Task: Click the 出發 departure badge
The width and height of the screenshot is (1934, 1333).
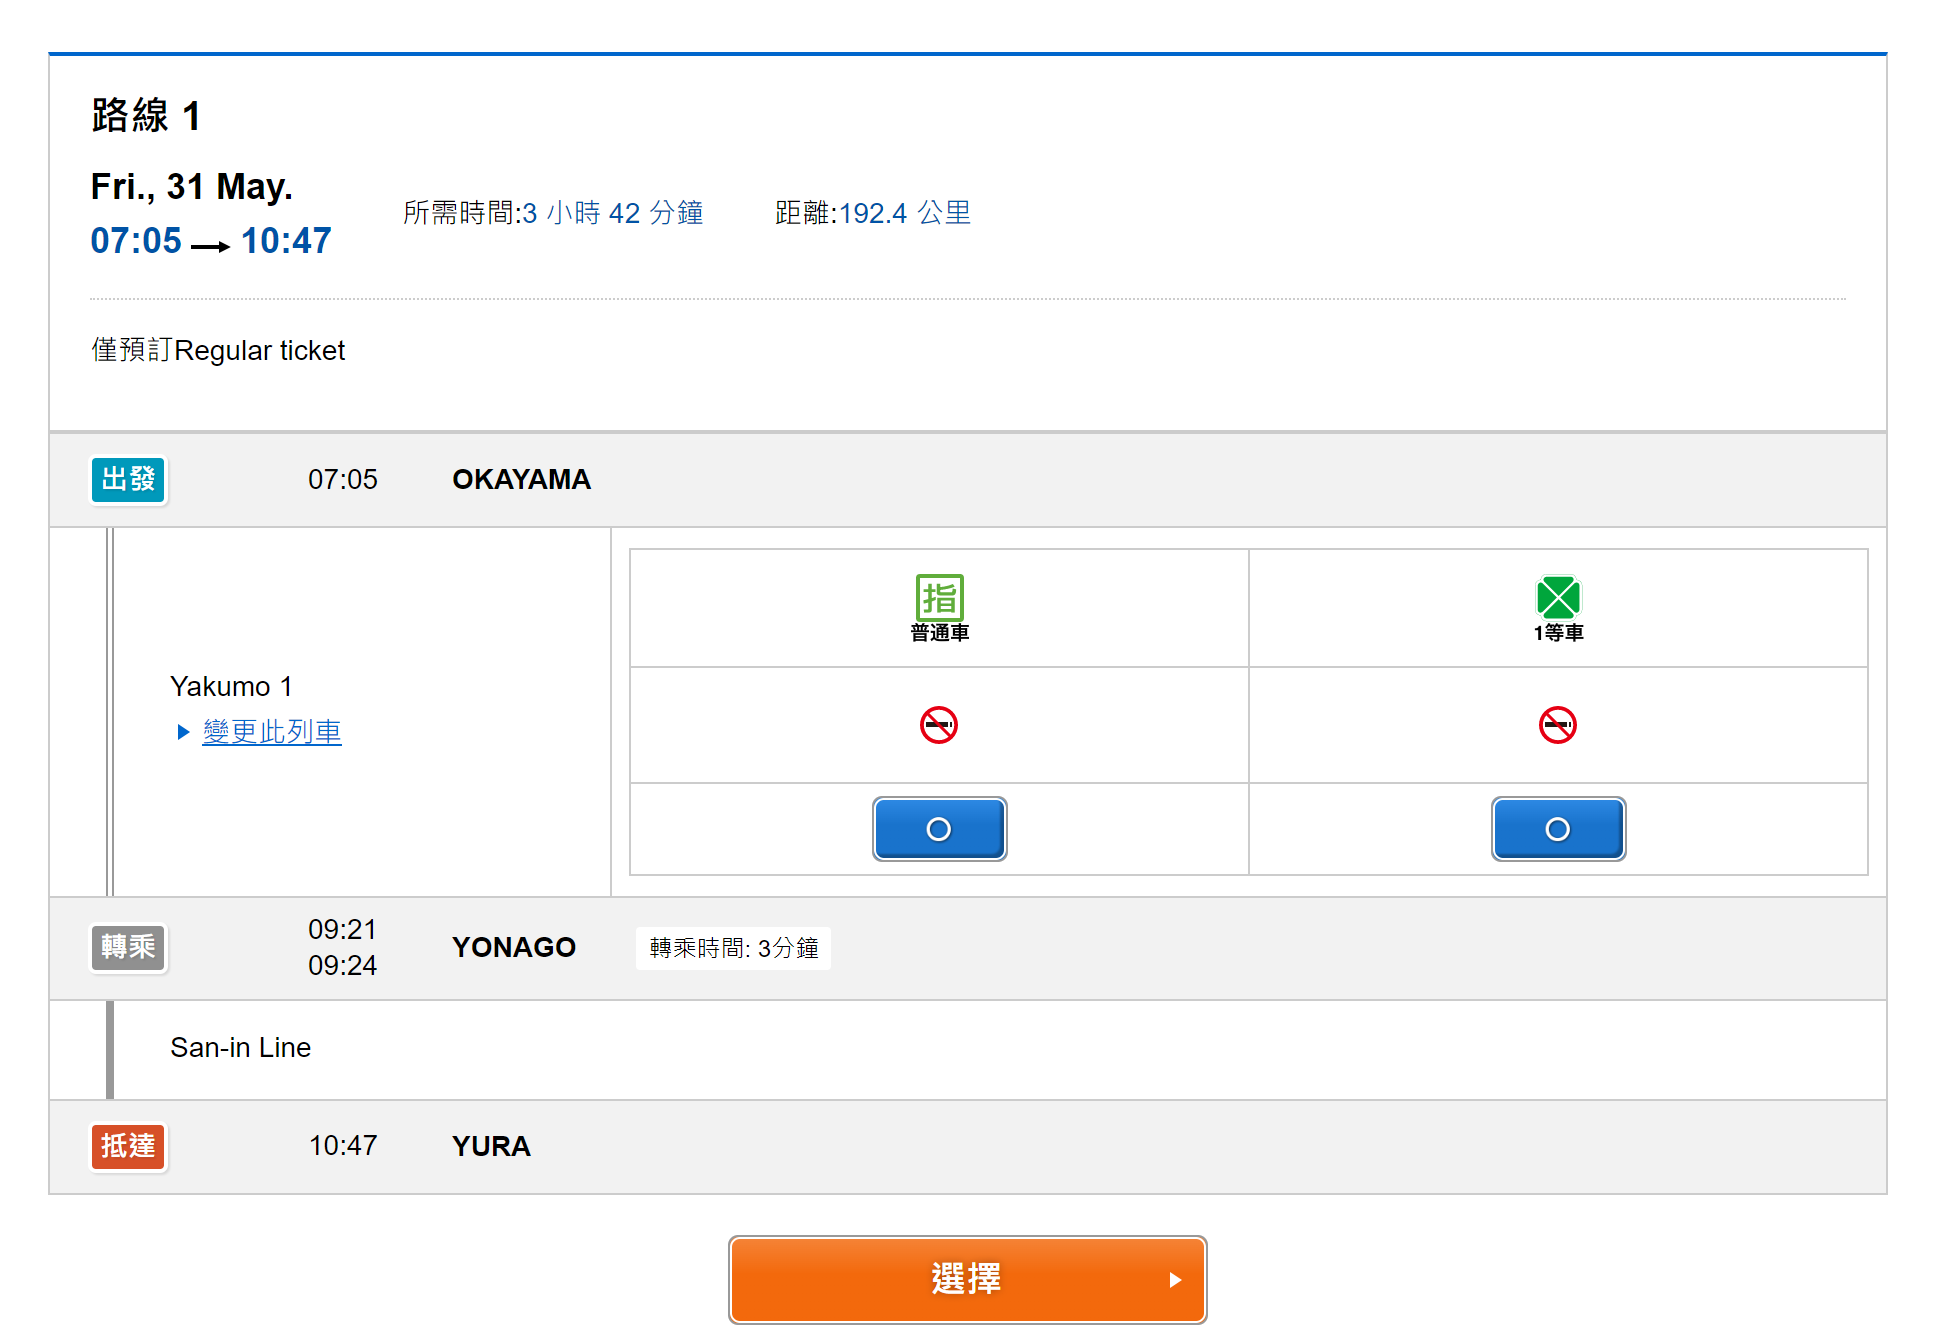Action: point(129,480)
